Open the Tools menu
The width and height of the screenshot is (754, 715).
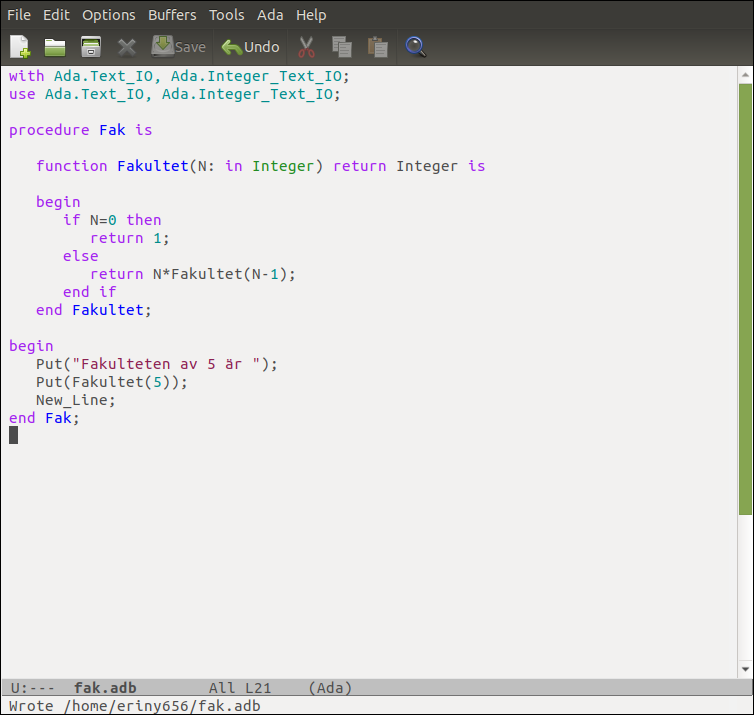pos(226,15)
